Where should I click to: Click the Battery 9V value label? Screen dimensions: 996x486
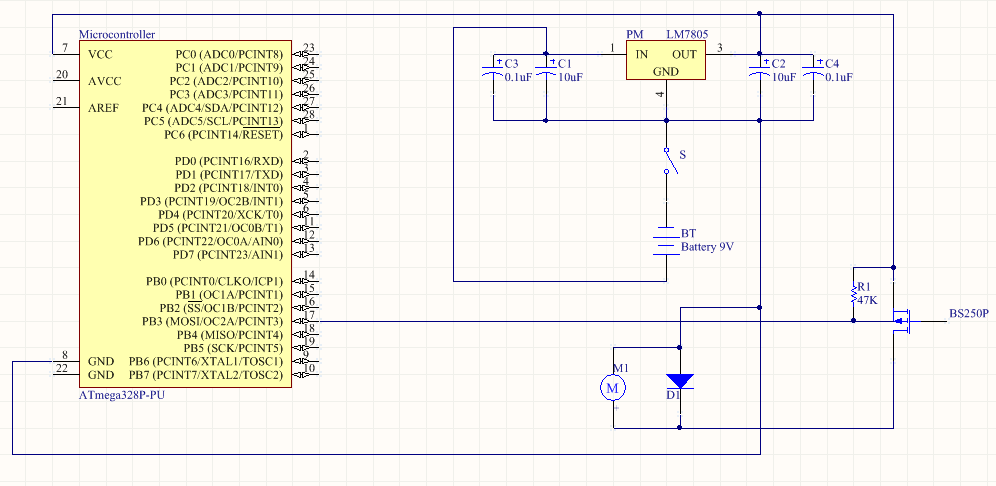point(713,246)
